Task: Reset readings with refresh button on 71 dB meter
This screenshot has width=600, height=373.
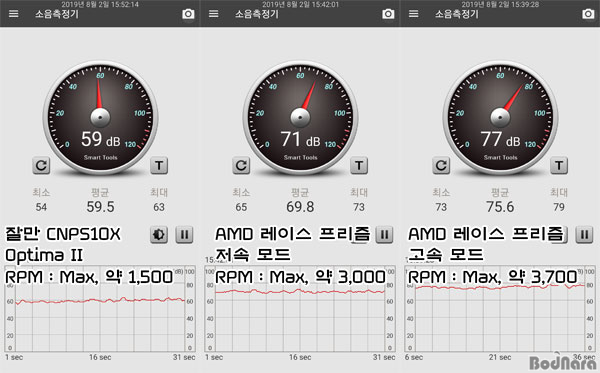Action: (241, 165)
